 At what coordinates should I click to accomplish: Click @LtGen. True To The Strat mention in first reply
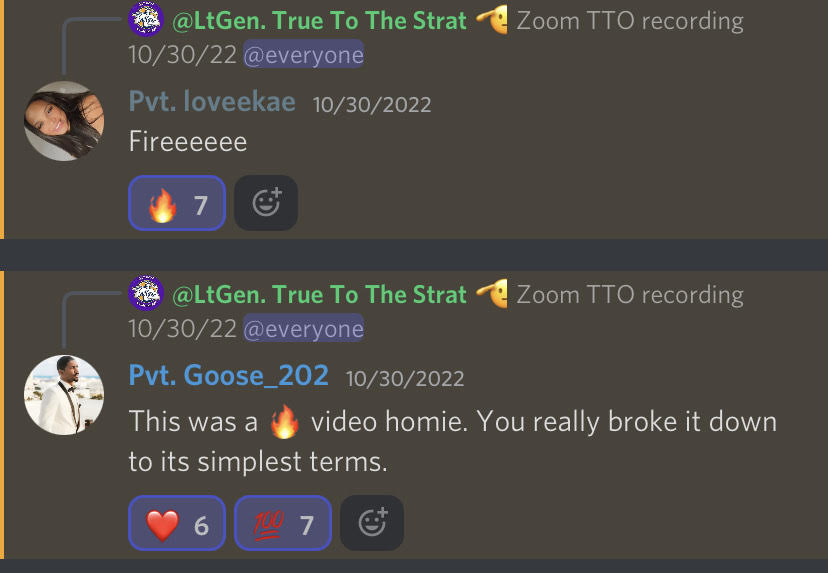pyautogui.click(x=319, y=21)
